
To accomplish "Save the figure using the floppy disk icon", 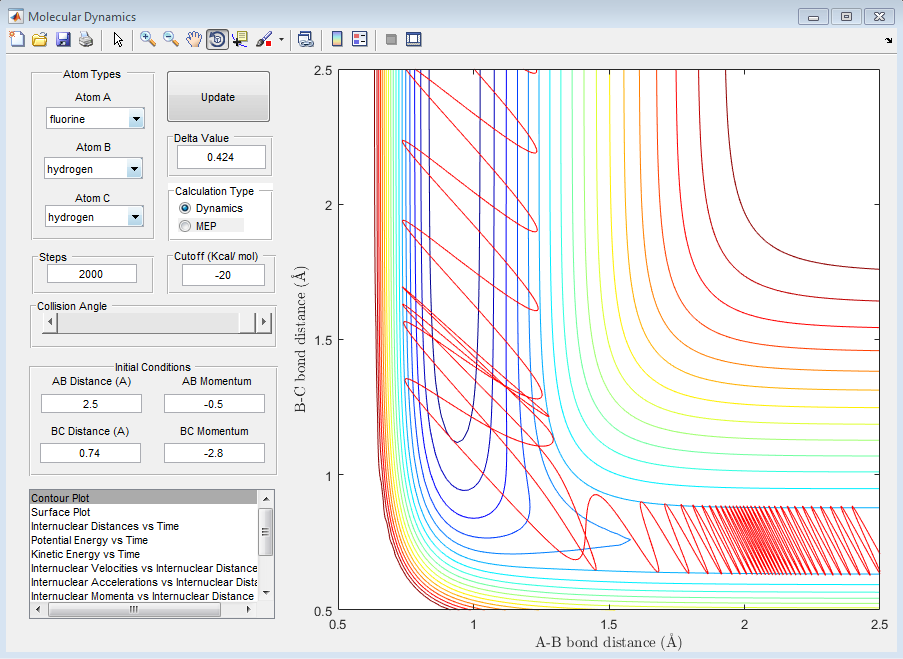I will pos(63,39).
